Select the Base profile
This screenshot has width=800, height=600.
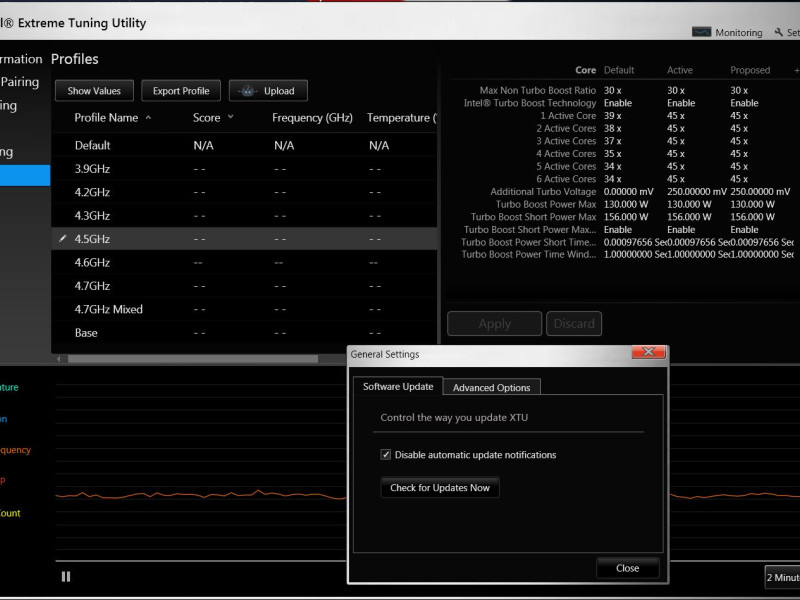click(244, 333)
